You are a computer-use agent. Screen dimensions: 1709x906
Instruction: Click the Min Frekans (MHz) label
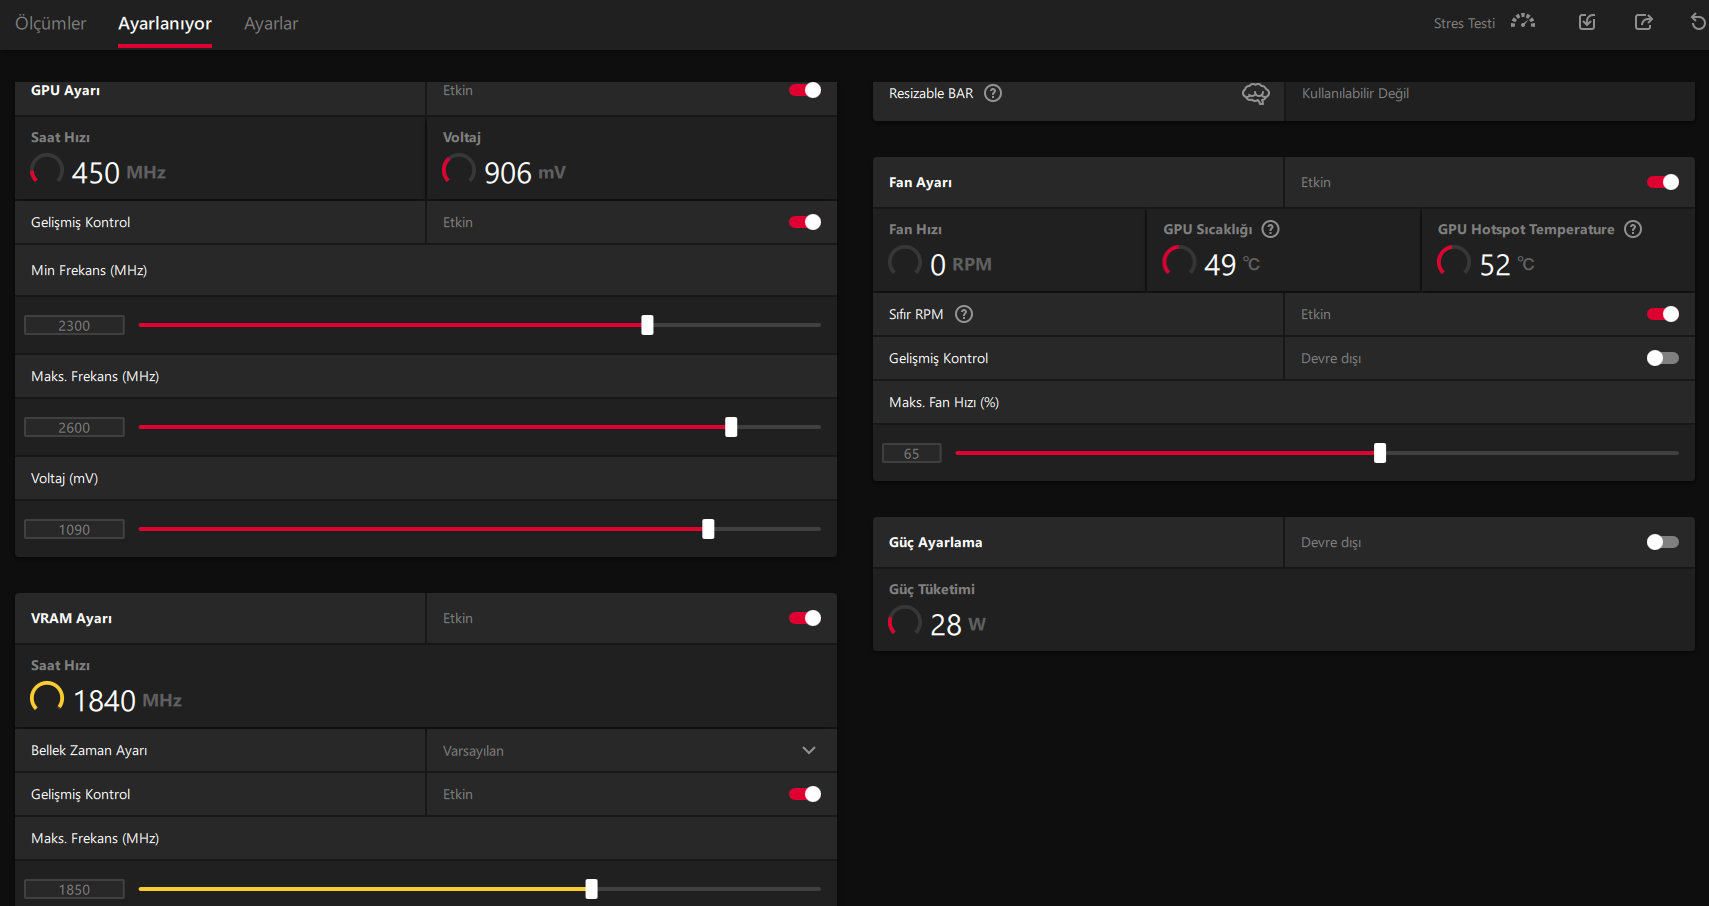click(x=89, y=270)
